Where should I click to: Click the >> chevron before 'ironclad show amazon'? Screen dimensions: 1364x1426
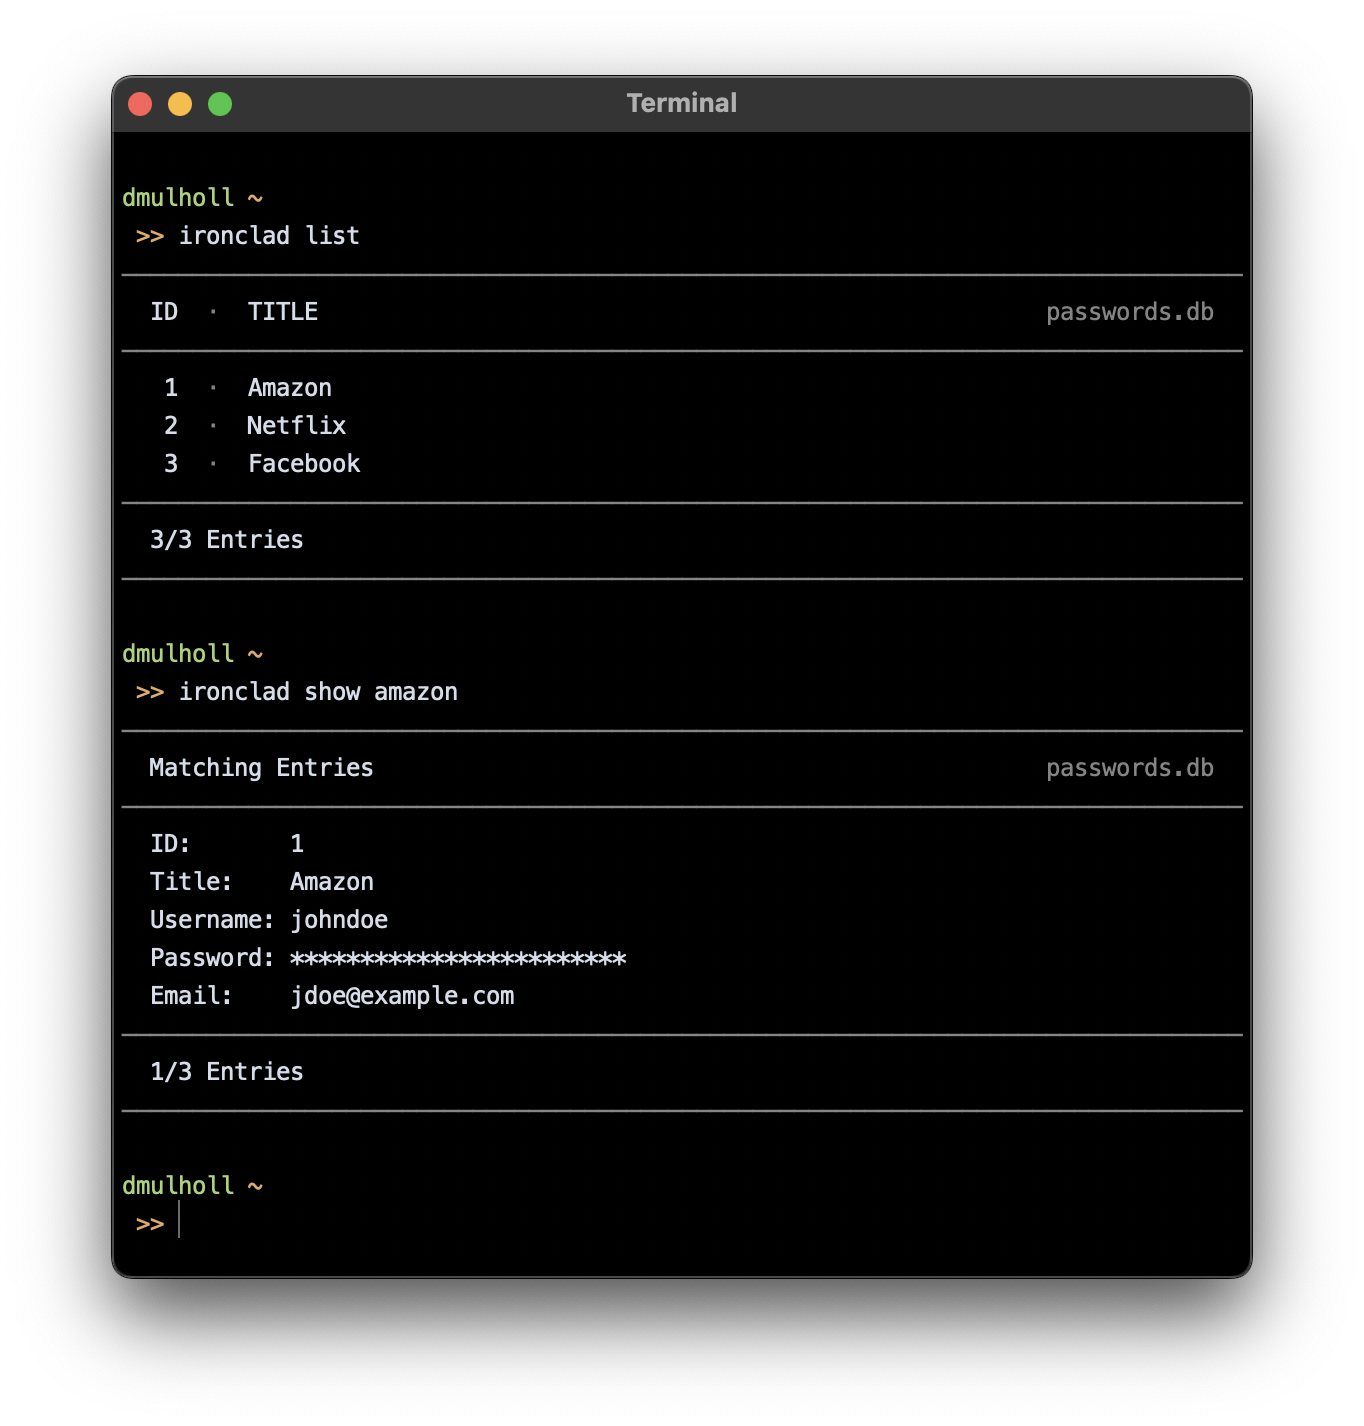point(150,691)
